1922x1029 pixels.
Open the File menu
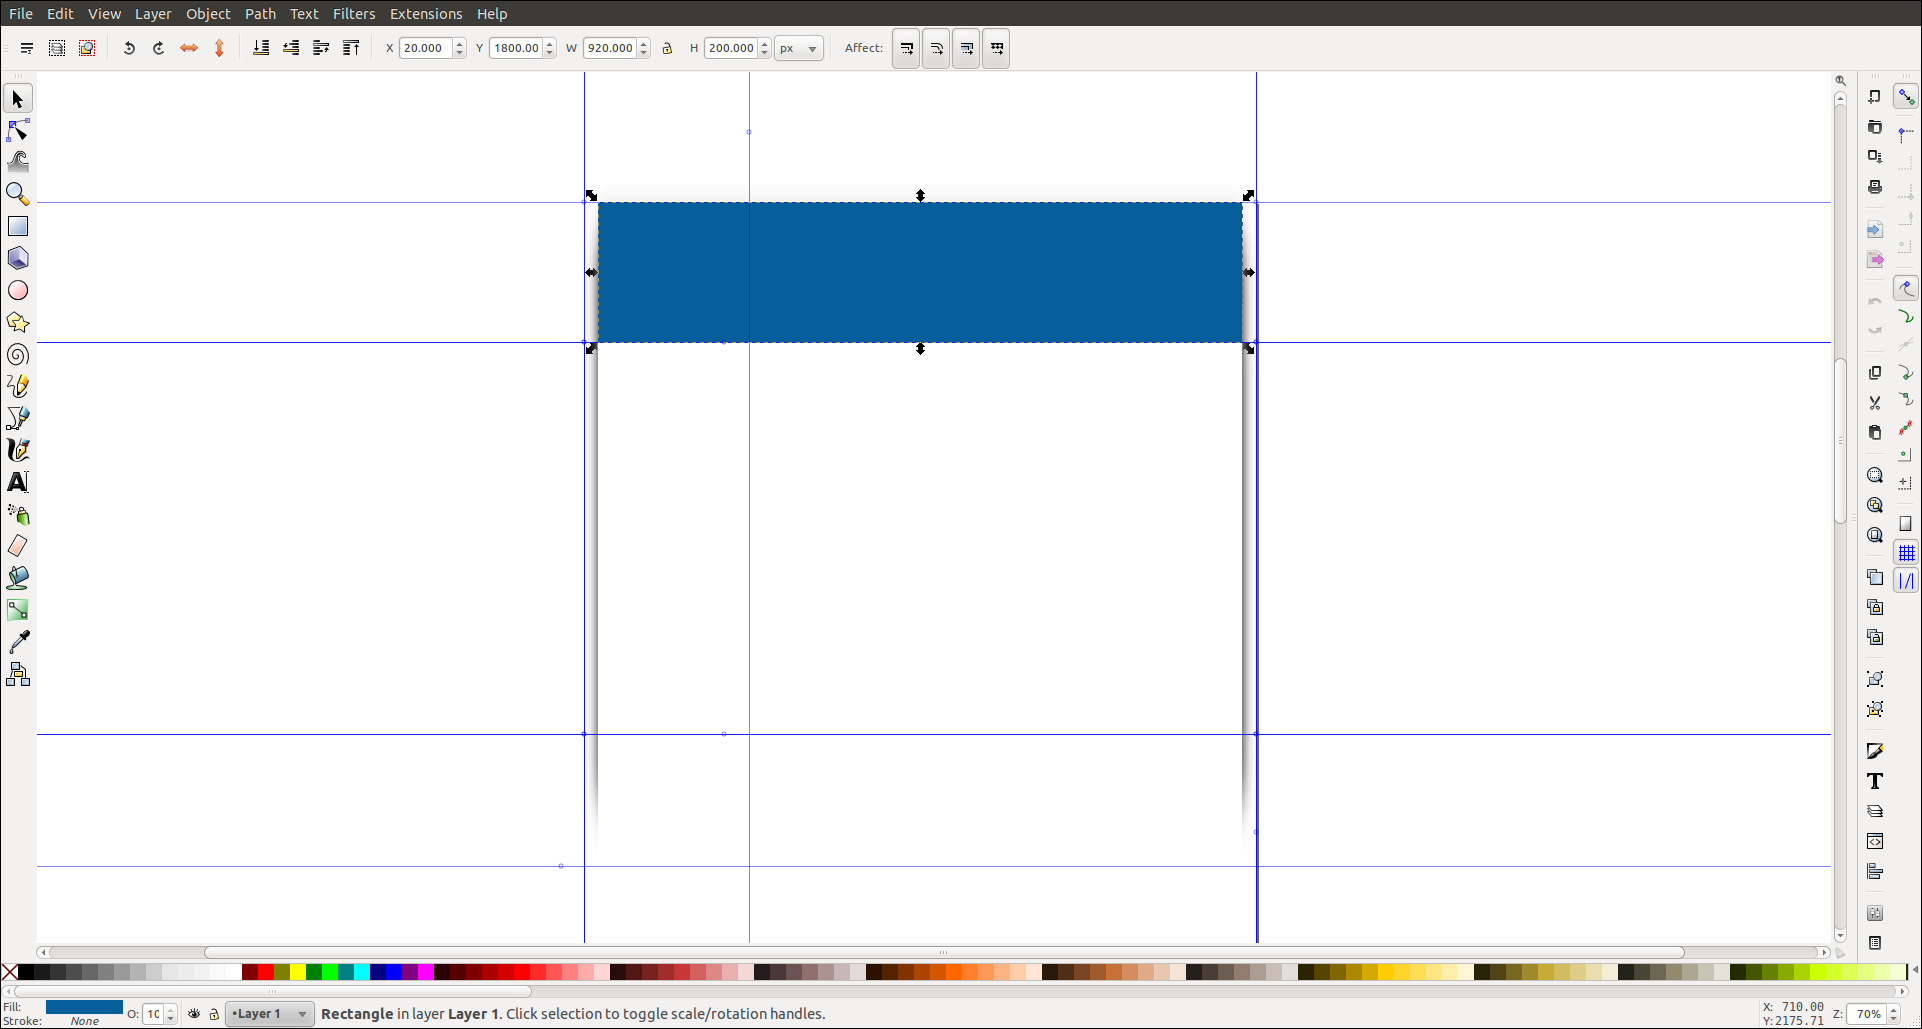21,14
